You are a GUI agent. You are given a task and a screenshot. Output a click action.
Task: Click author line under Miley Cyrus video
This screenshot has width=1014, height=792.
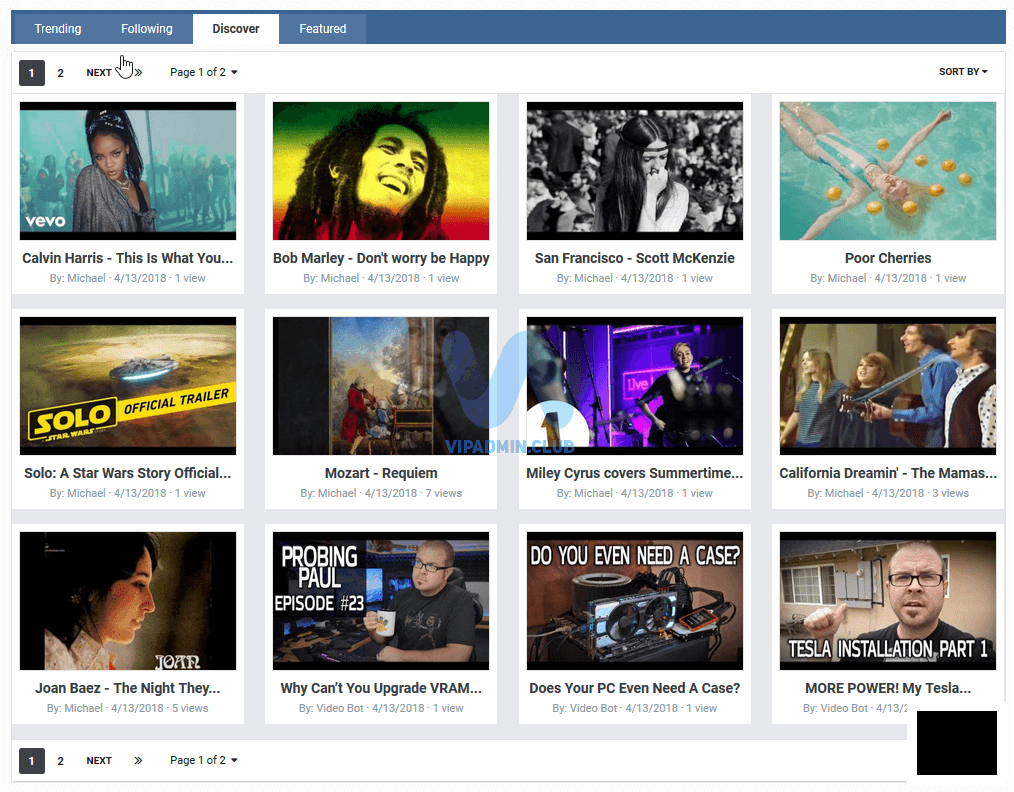[x=634, y=493]
